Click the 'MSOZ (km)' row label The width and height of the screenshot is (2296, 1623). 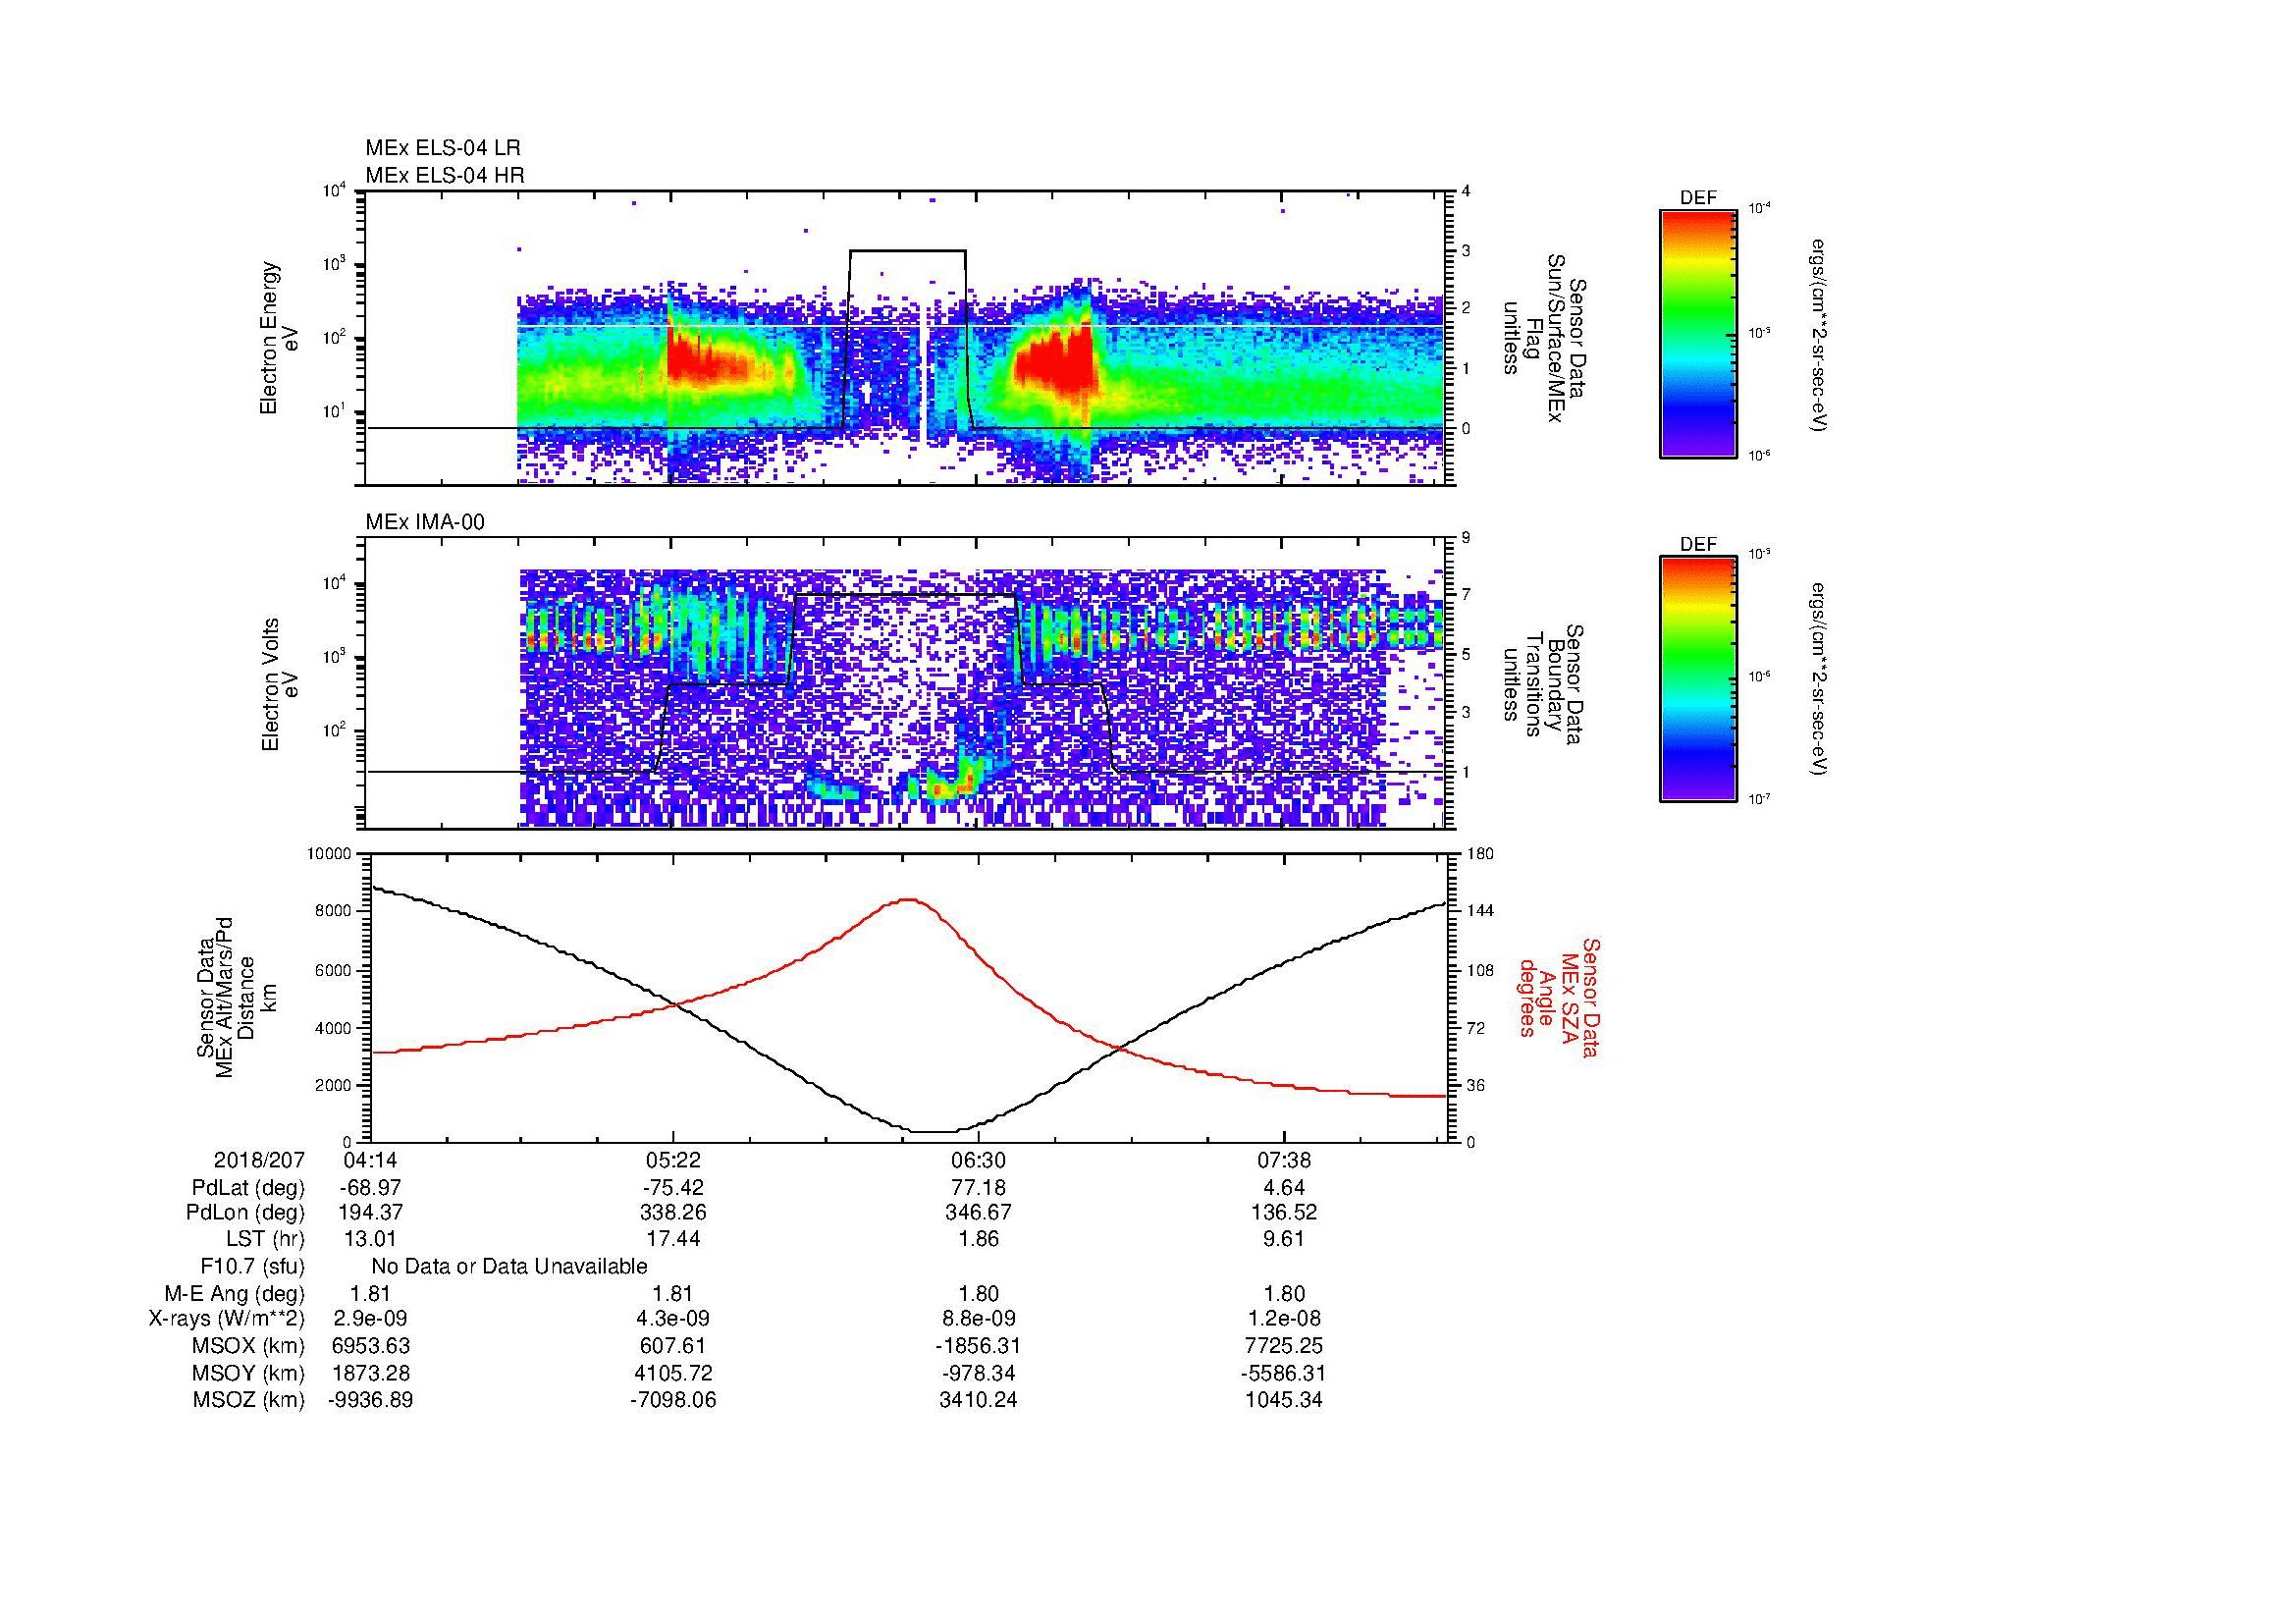[248, 1400]
